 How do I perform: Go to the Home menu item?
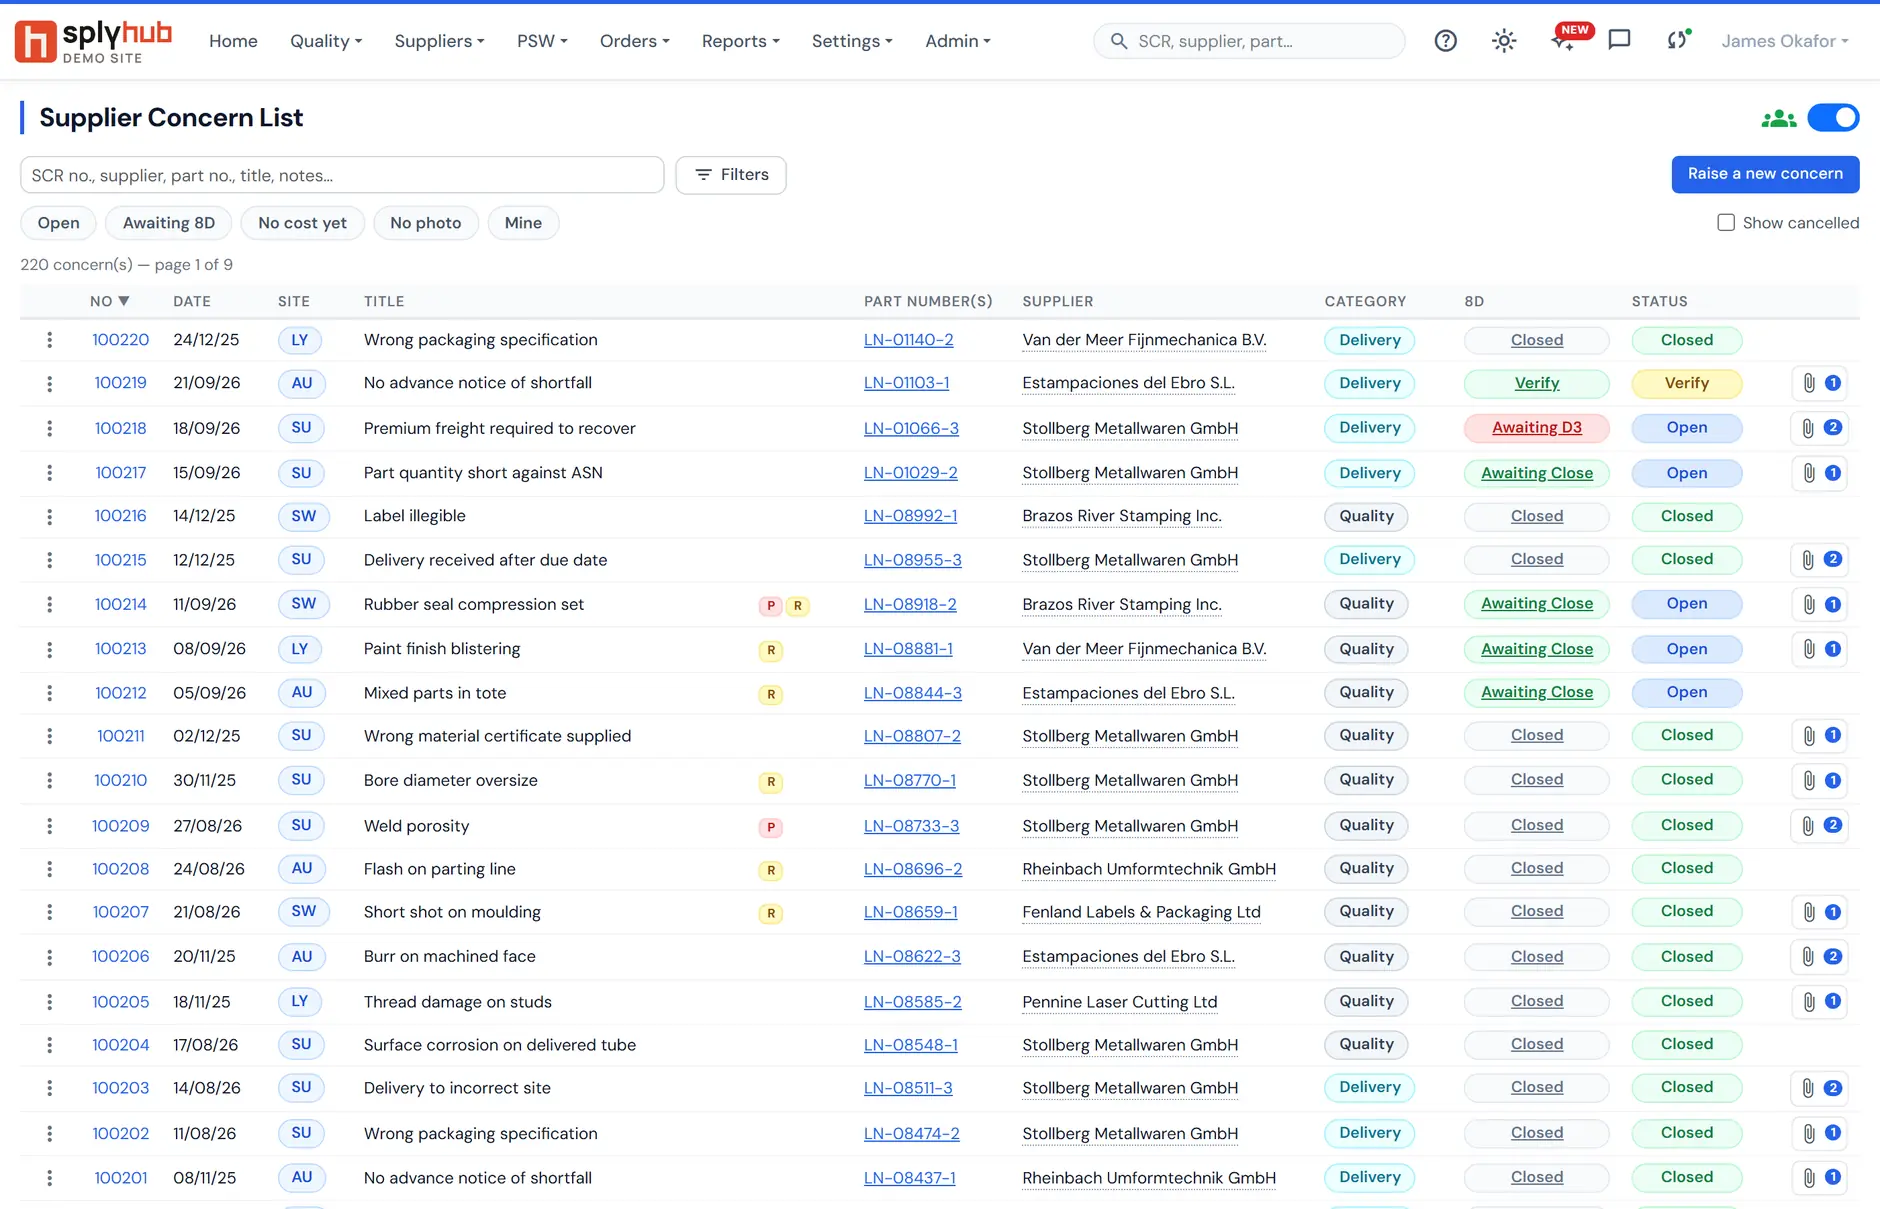coord(233,41)
